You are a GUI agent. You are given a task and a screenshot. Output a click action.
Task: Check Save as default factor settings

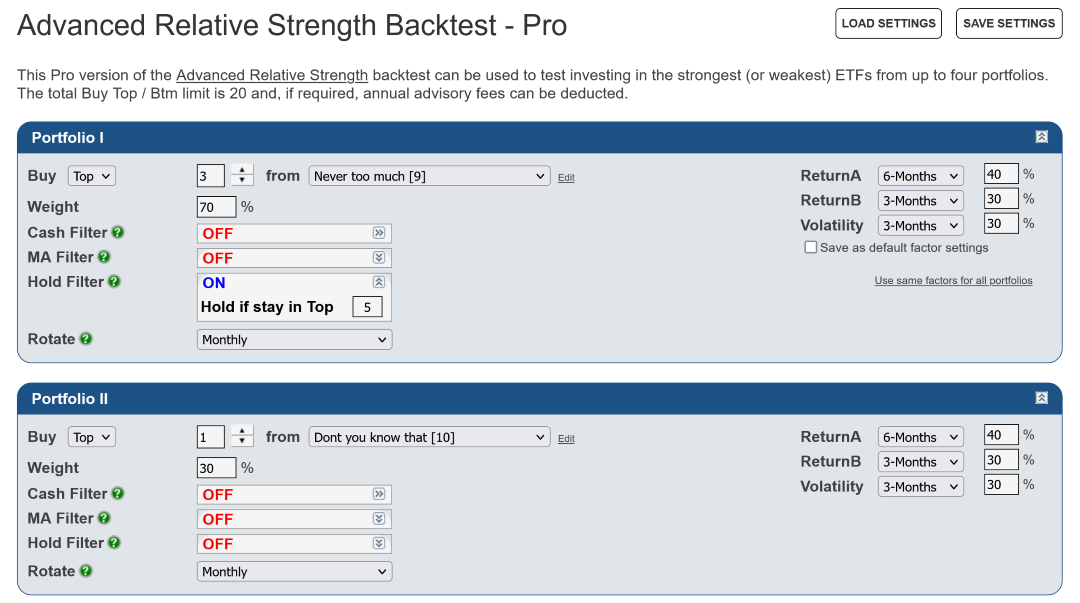[811, 247]
